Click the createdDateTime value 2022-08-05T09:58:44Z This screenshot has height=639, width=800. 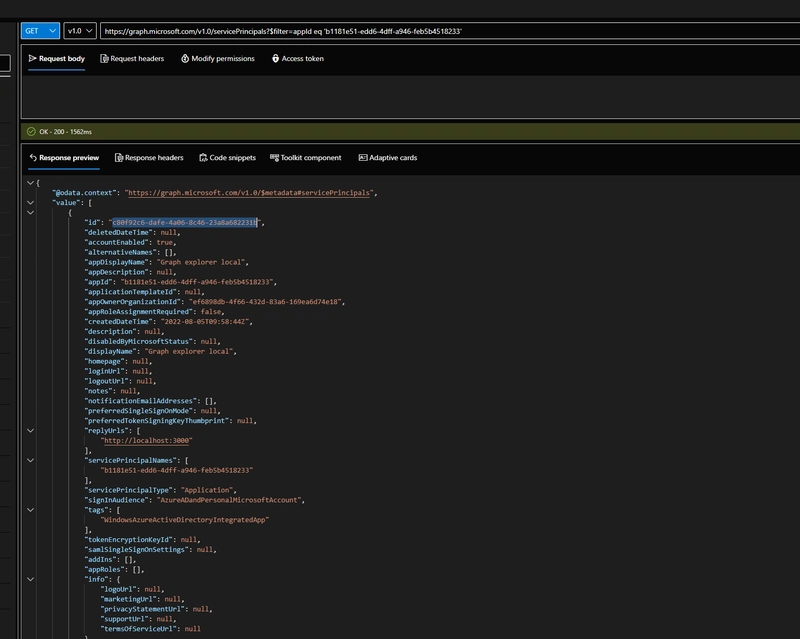coord(206,322)
